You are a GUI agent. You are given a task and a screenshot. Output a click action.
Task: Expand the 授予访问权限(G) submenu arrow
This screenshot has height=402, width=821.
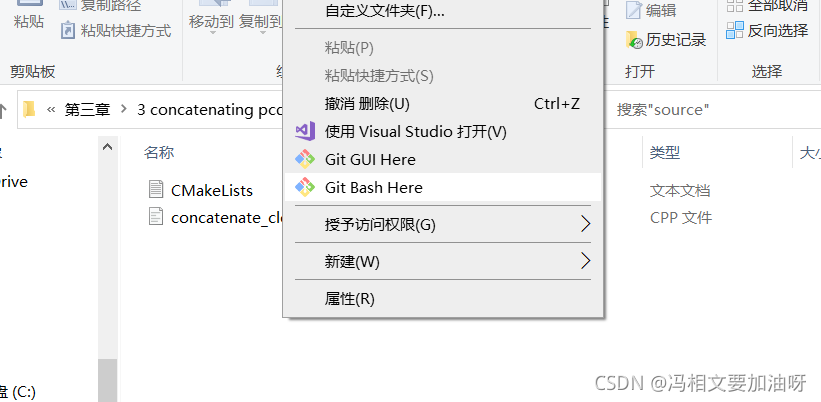(x=585, y=225)
